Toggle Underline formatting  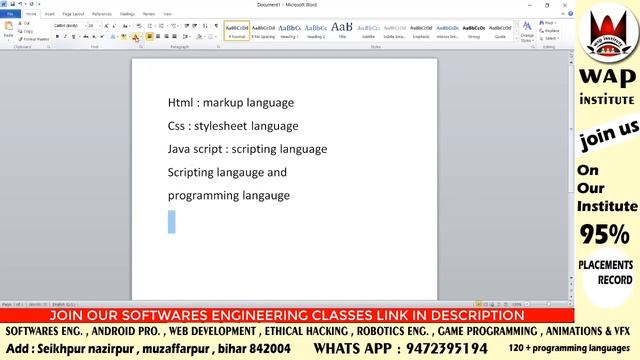click(x=73, y=37)
